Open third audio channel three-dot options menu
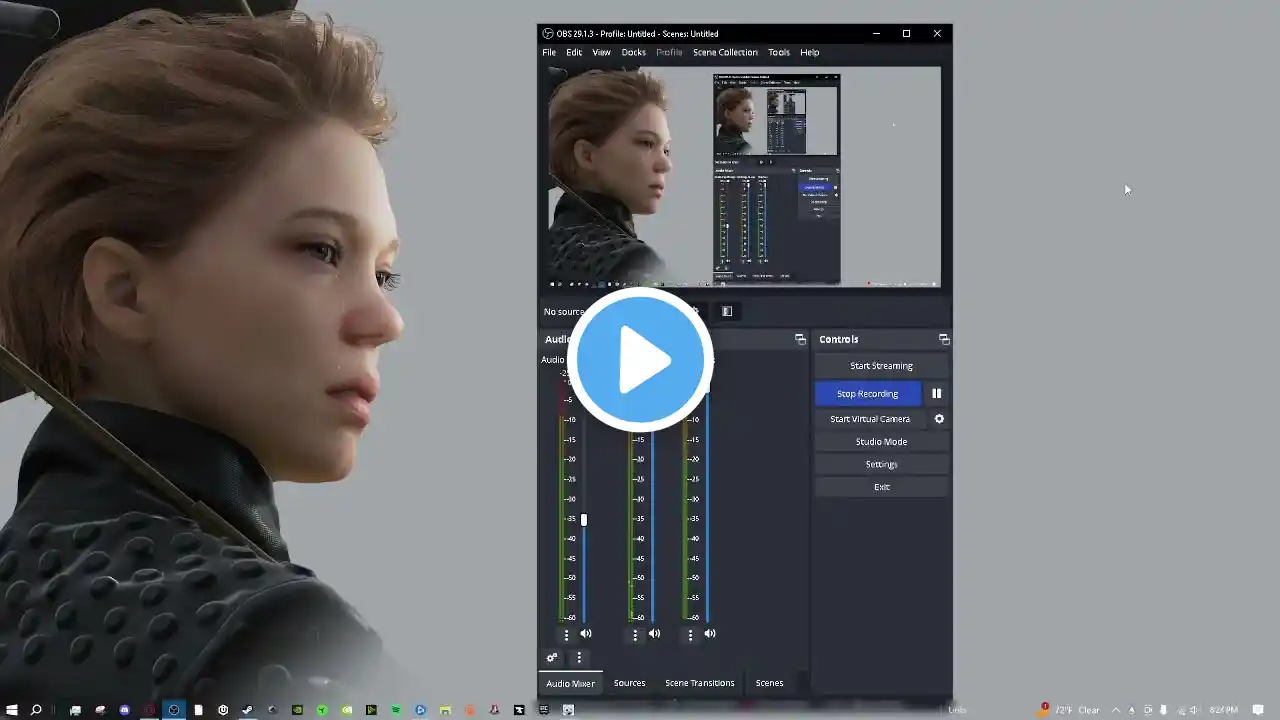Image resolution: width=1280 pixels, height=720 pixels. point(690,634)
